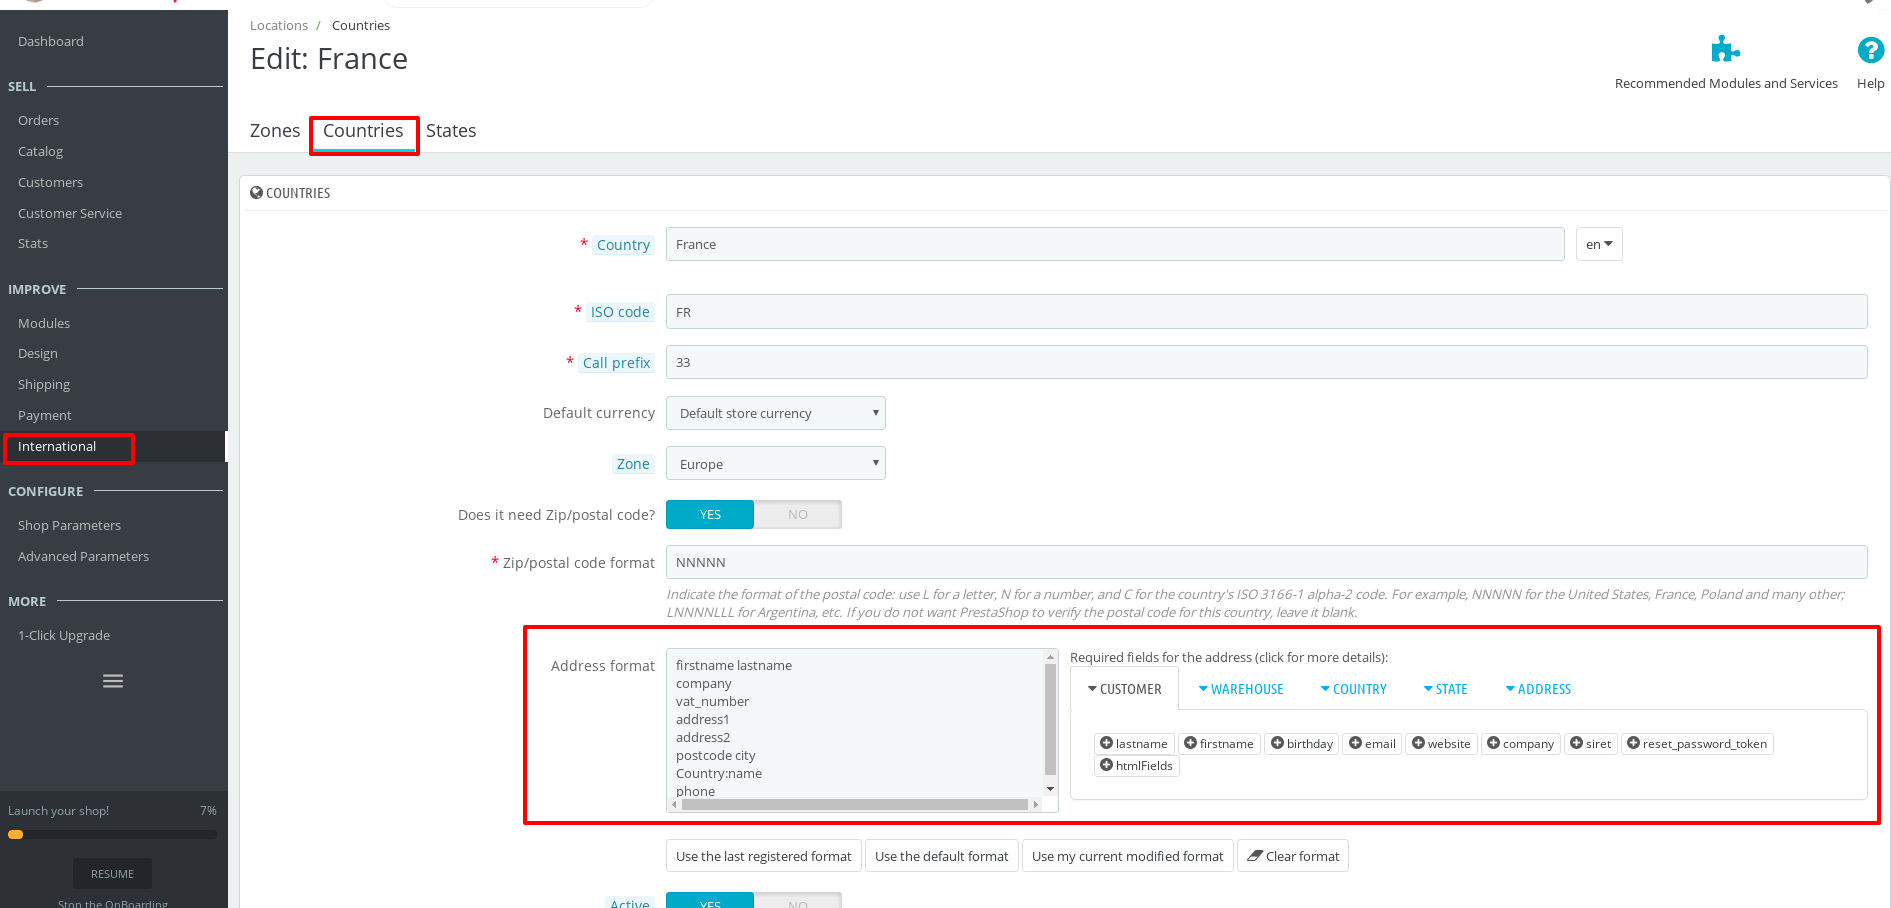Expand the CUSTOMER required fields tab
This screenshot has width=1891, height=908.
coord(1124,689)
